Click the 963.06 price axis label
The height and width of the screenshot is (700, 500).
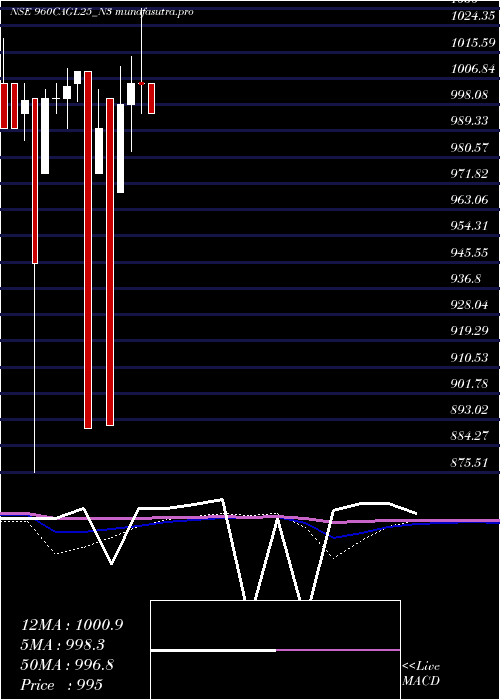[x=469, y=200]
